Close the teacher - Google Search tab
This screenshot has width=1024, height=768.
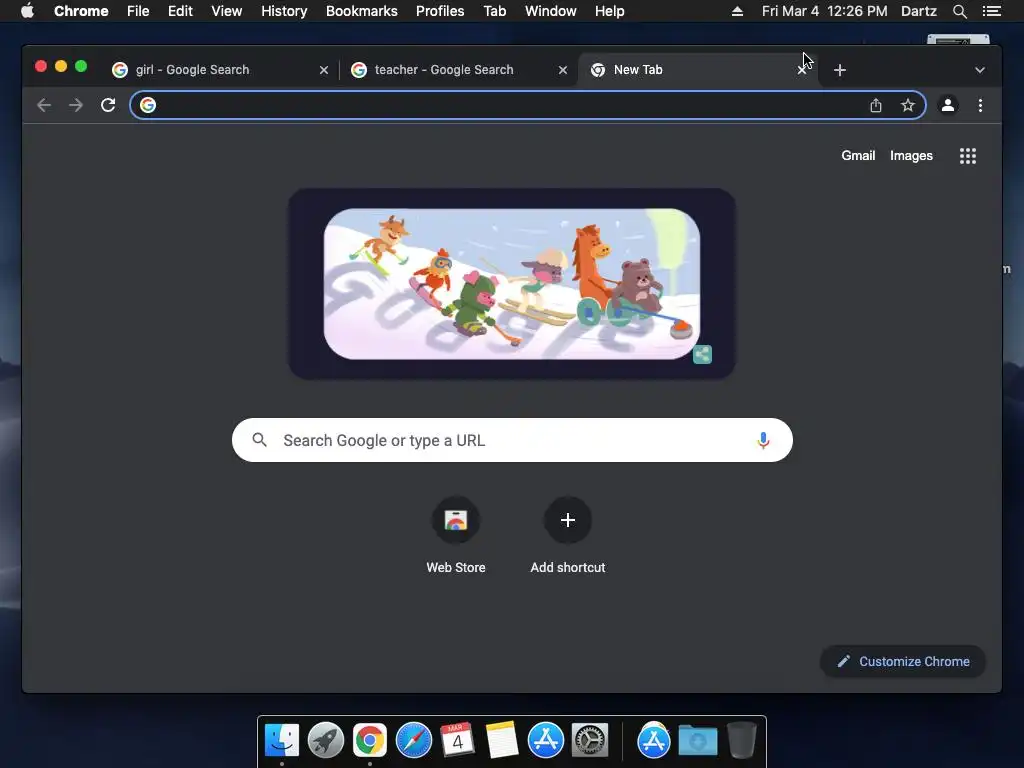pyautogui.click(x=562, y=70)
